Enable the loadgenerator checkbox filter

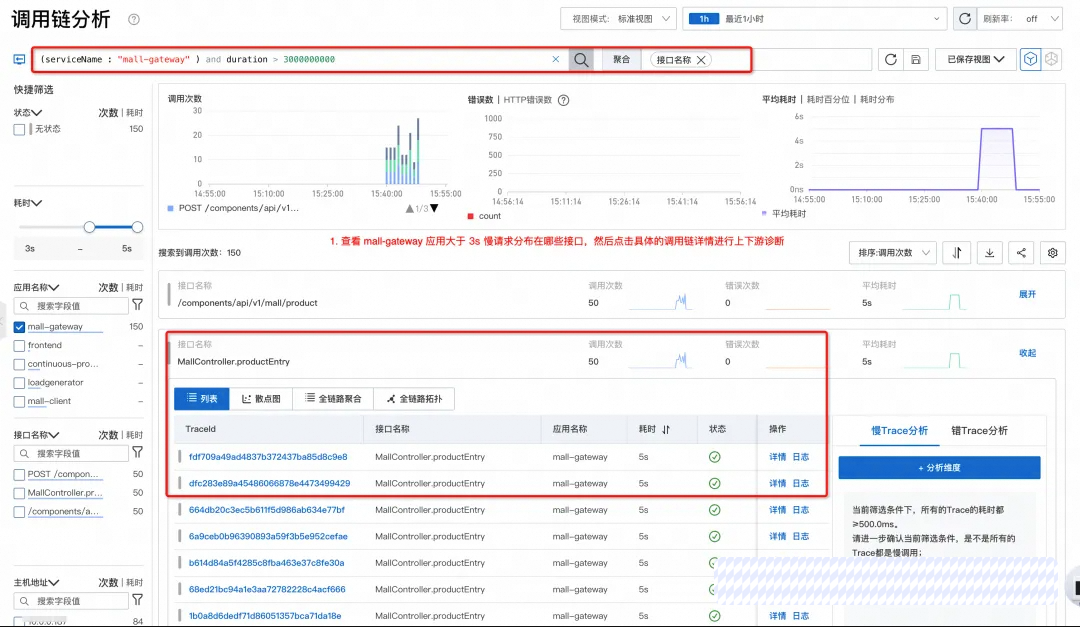(19, 383)
